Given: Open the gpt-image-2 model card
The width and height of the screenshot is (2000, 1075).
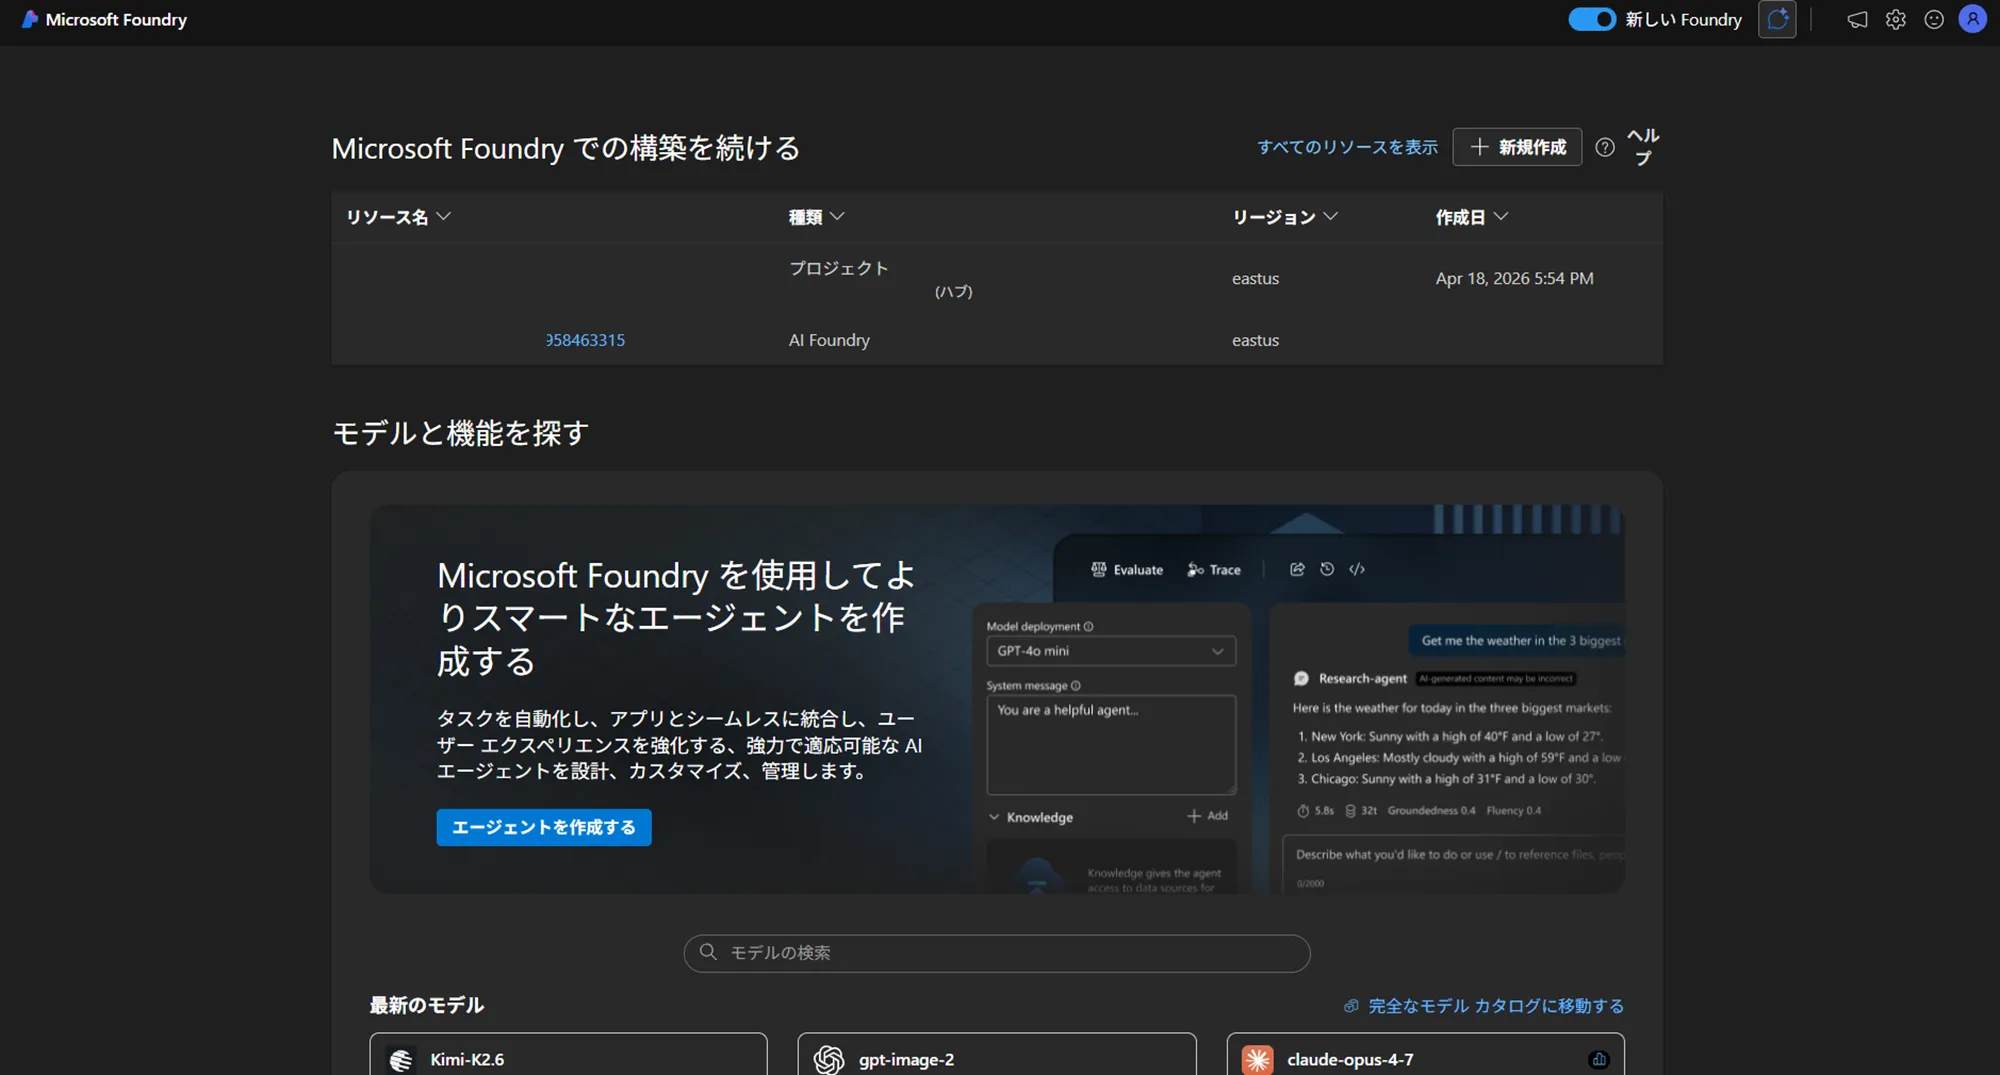Looking at the screenshot, I should coord(997,1055).
